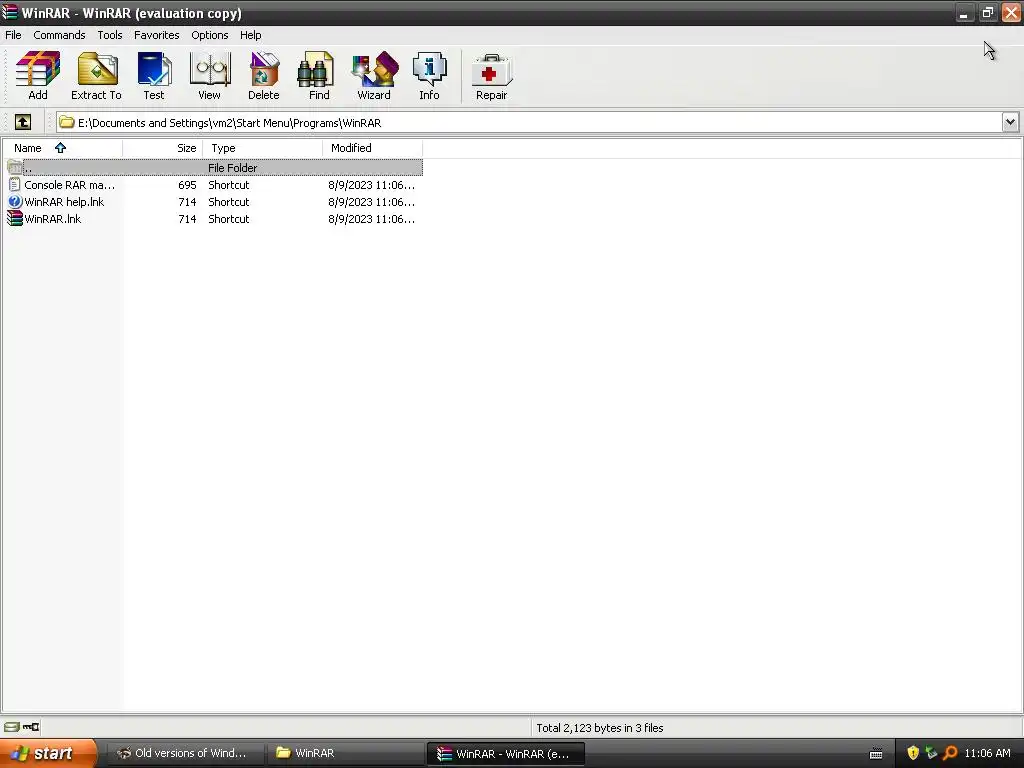
Task: Switch to WinRAR - WinRAR (e... taskbar button
Action: click(506, 753)
